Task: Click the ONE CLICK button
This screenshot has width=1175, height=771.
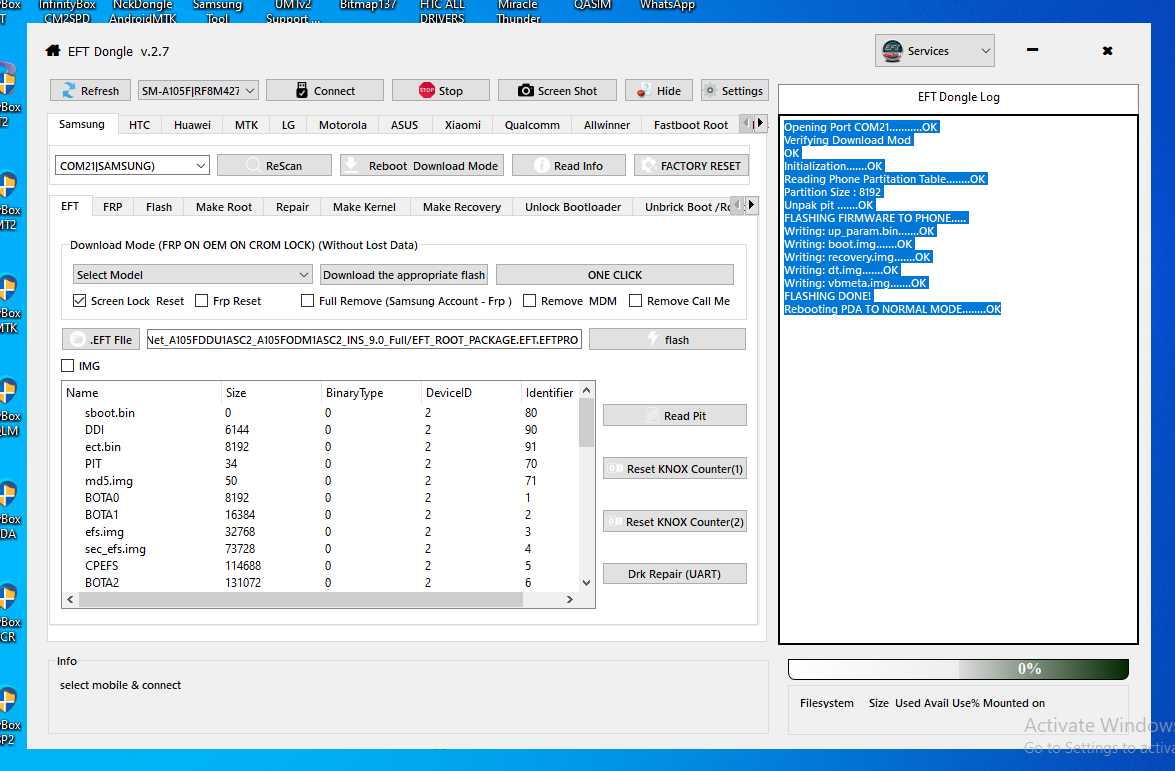Action: tap(614, 275)
